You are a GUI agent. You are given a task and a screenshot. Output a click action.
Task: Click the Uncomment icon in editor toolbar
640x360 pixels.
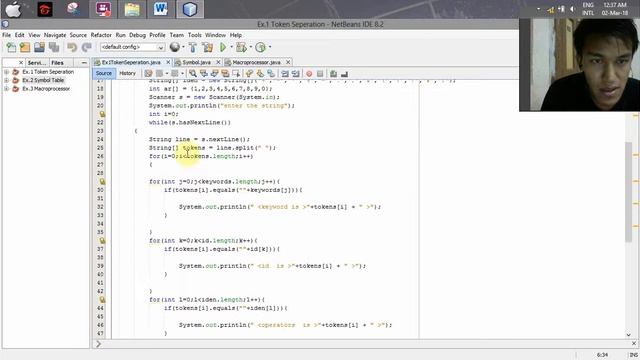(344, 73)
